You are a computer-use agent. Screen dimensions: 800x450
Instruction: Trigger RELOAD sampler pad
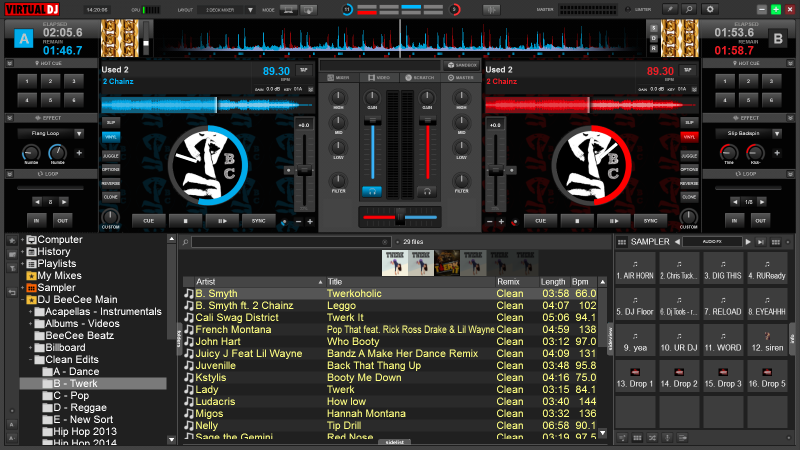point(722,305)
